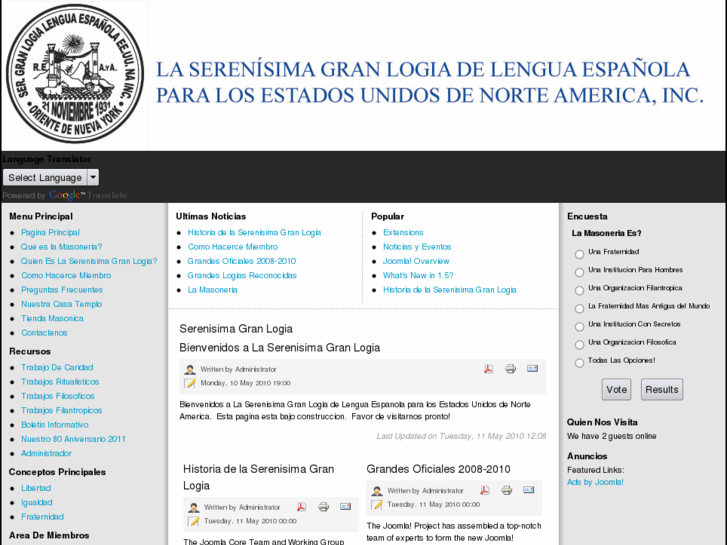Select Una Institucion Con Secretos option
Image resolution: width=727 pixels, height=545 pixels.
click(x=579, y=327)
